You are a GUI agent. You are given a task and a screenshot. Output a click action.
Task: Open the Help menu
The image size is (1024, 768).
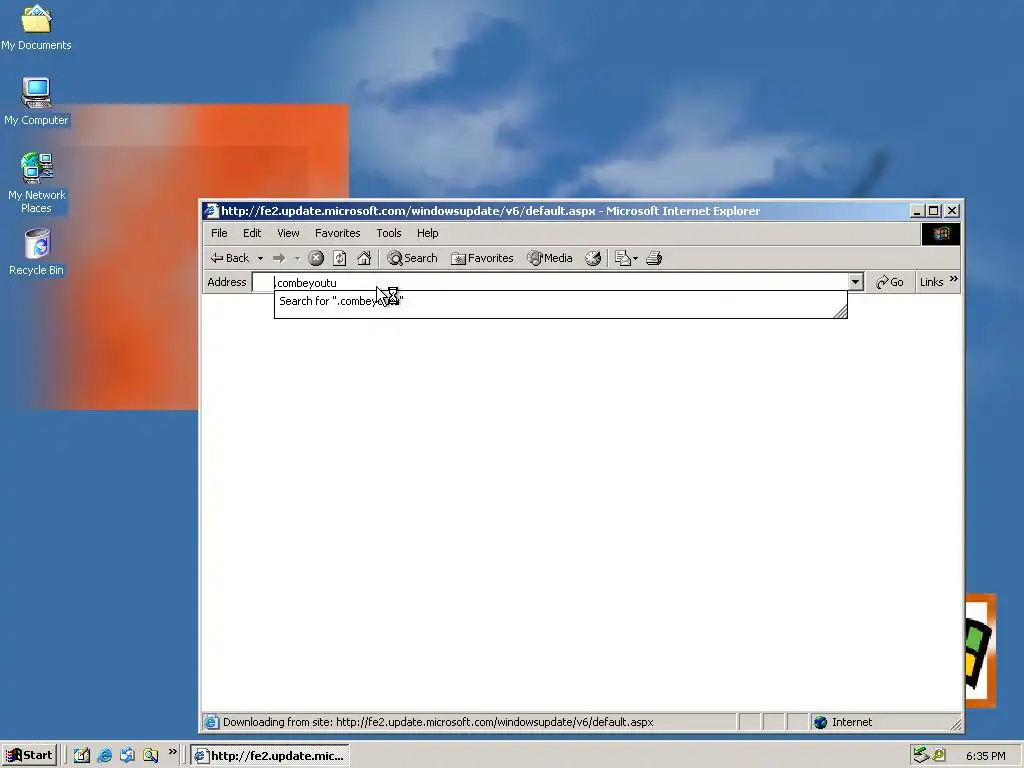click(428, 233)
